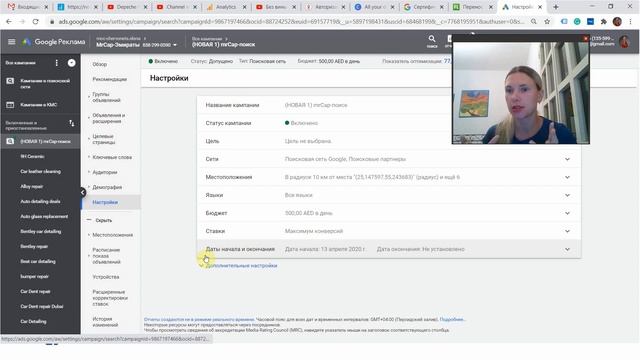Open a new browser tab with plus icon

tap(556, 7)
